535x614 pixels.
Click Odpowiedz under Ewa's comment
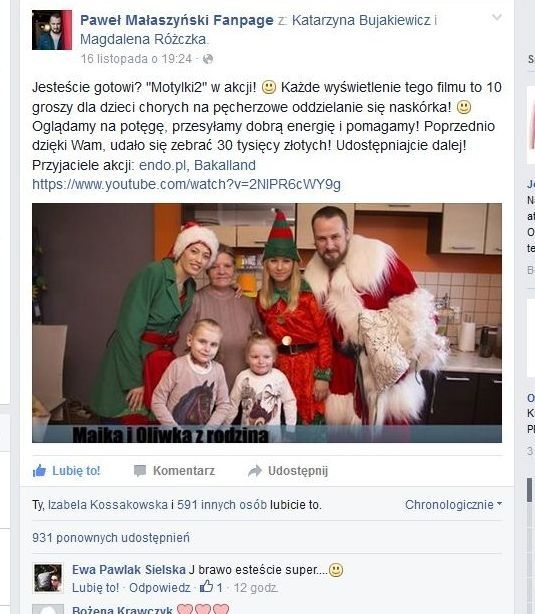[x=160, y=588]
